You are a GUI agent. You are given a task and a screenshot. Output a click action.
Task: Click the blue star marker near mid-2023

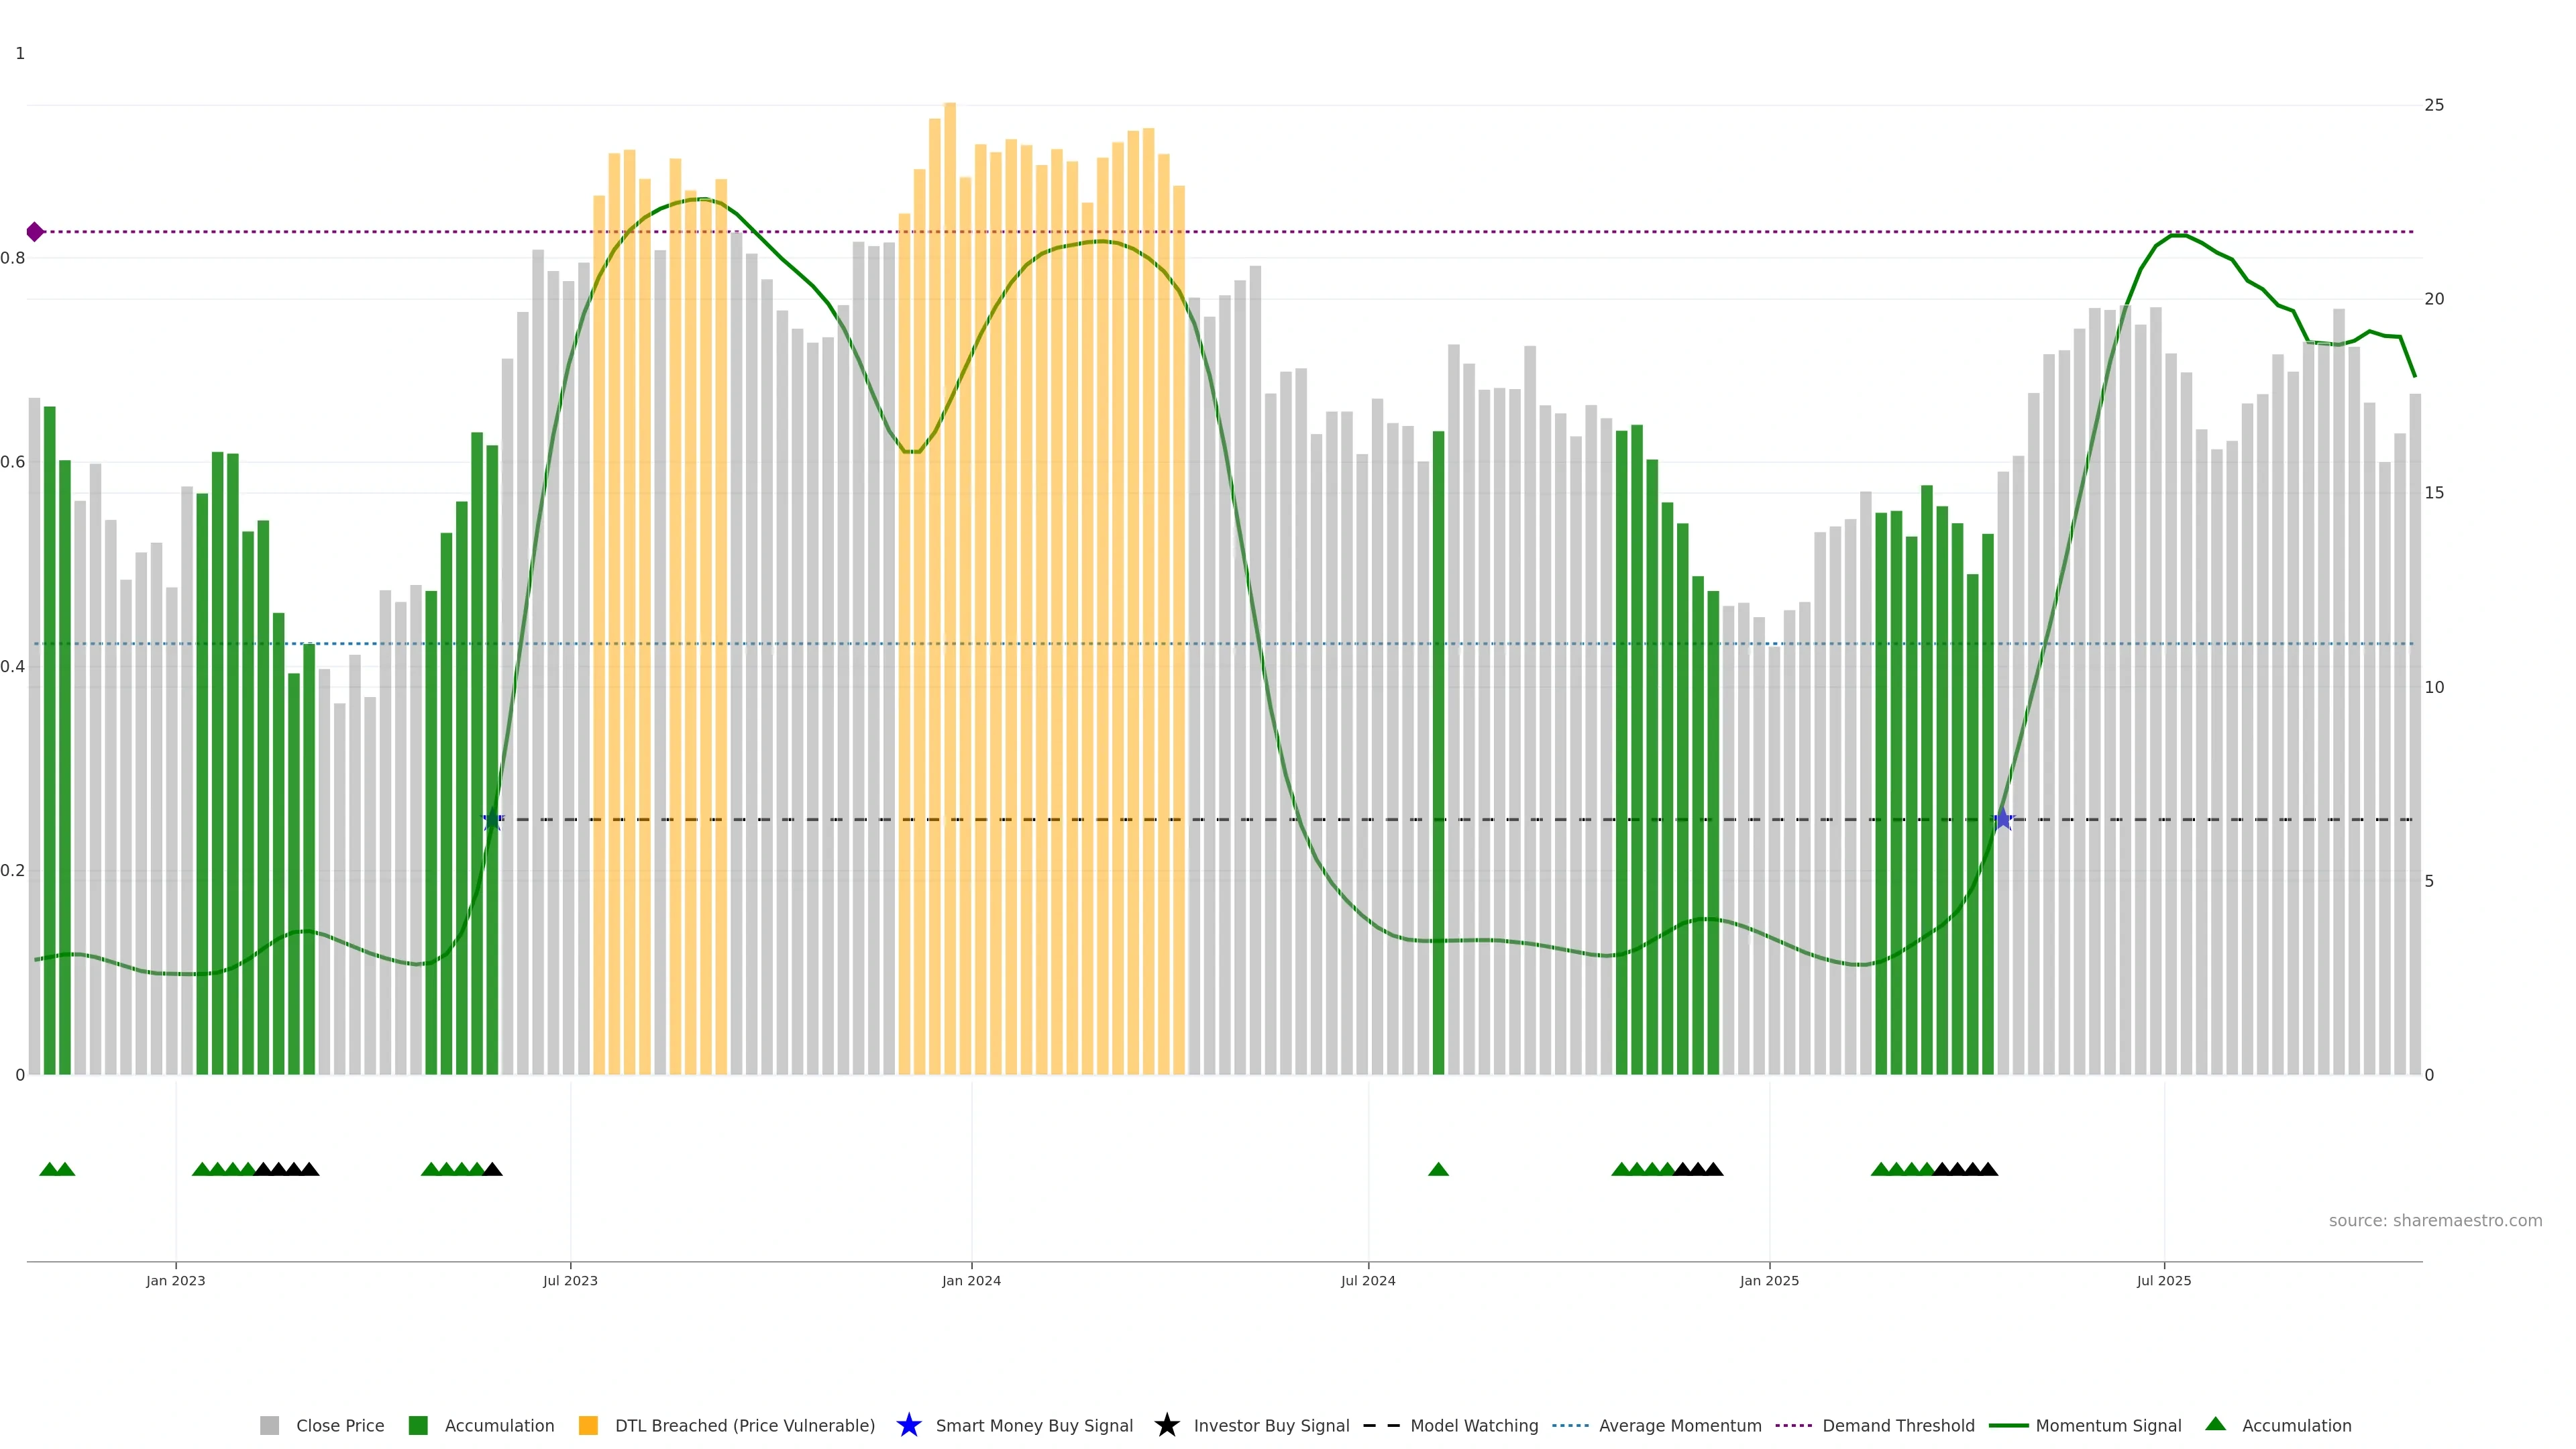(x=492, y=820)
